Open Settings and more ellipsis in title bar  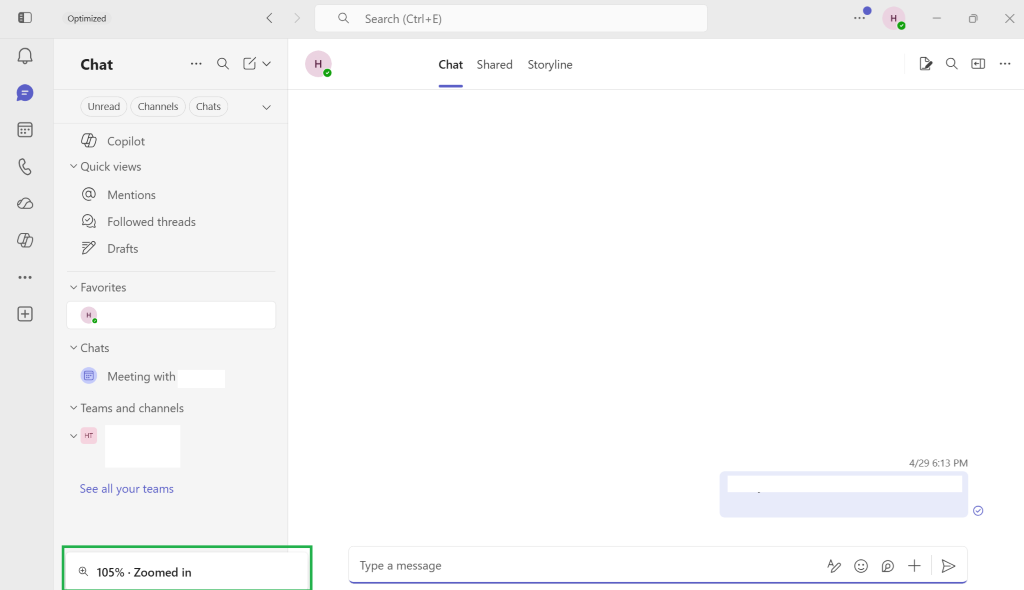click(x=859, y=18)
